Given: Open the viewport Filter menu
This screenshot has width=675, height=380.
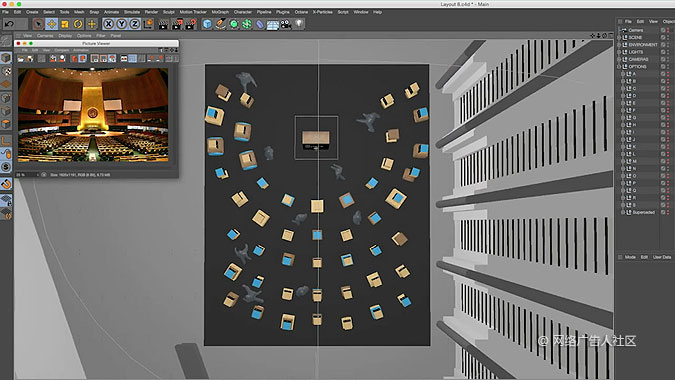Looking at the screenshot, I should (101, 36).
